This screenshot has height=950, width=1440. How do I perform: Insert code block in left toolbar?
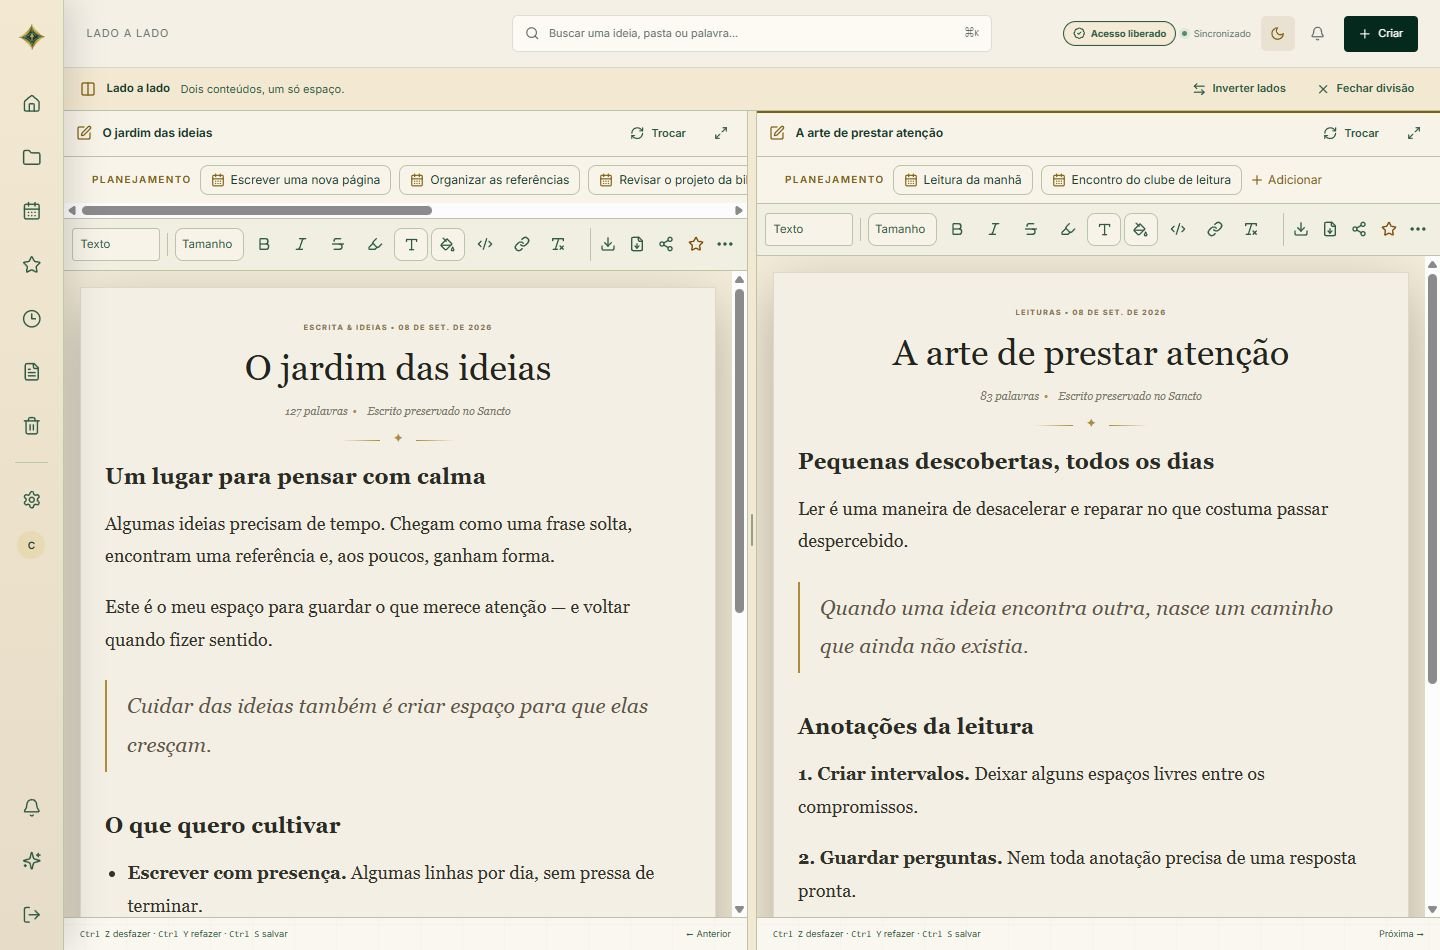(485, 244)
